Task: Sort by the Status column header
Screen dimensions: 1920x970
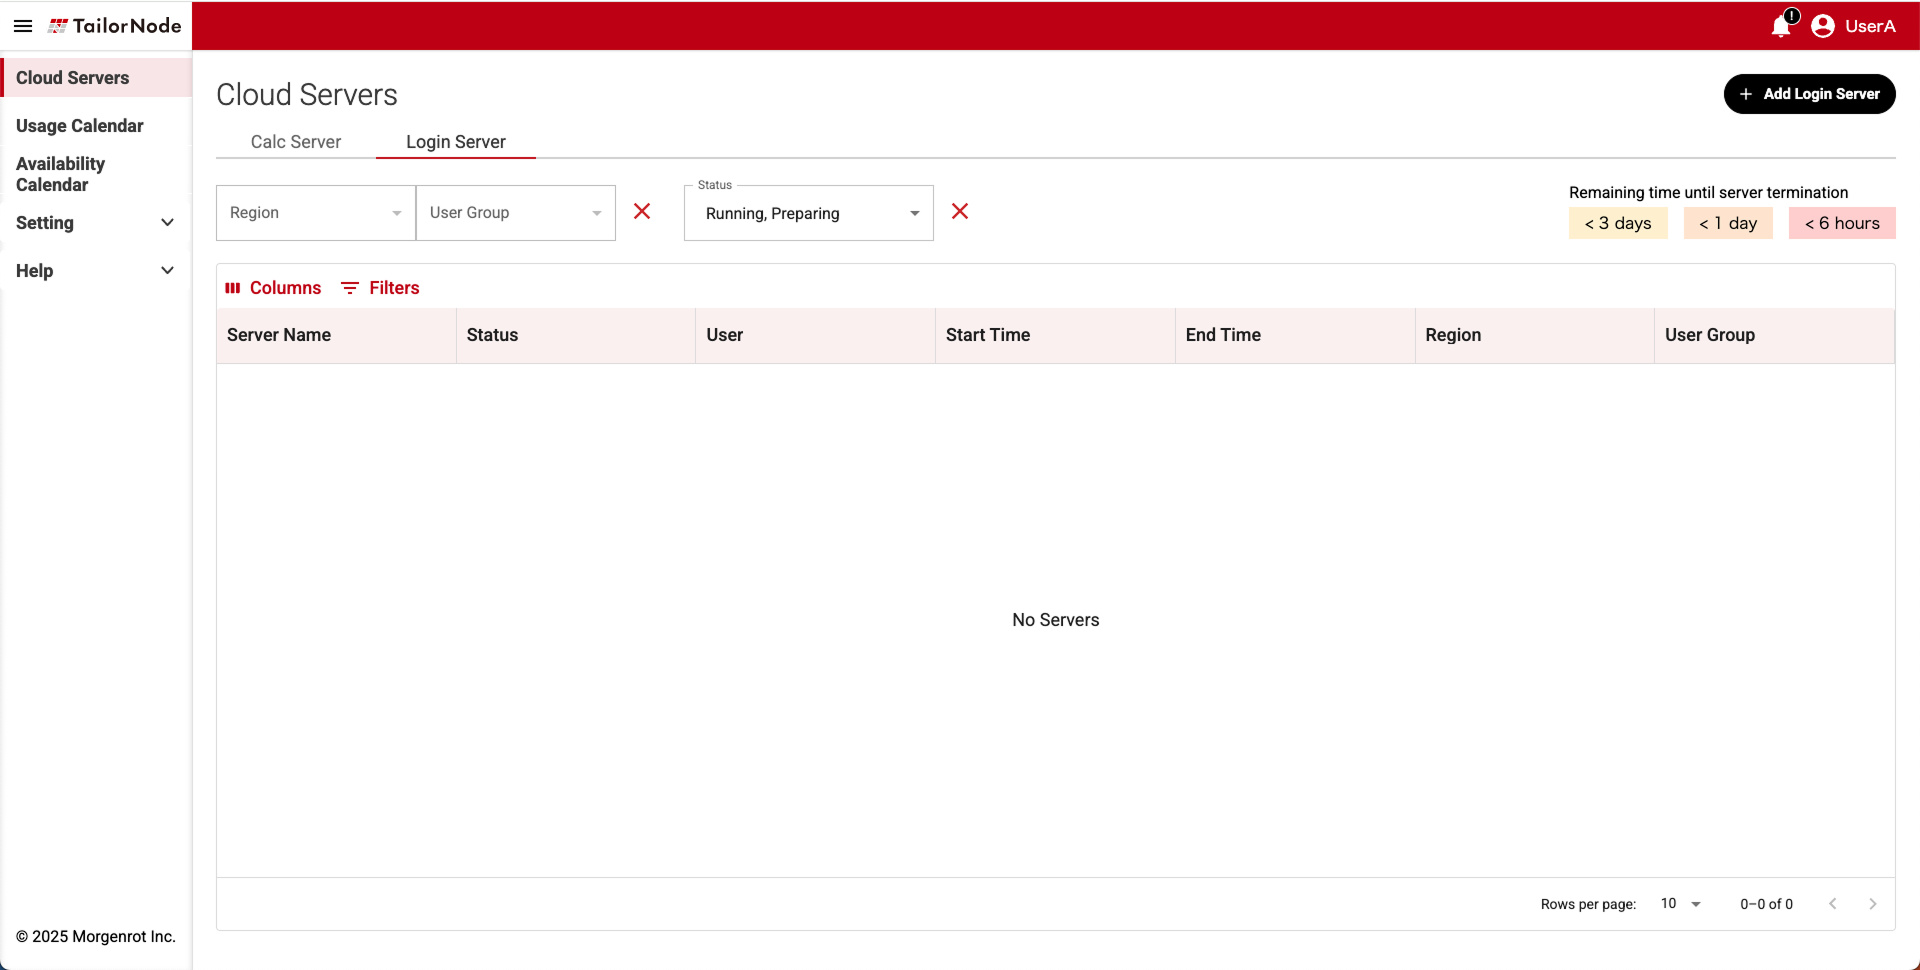Action: coord(576,335)
